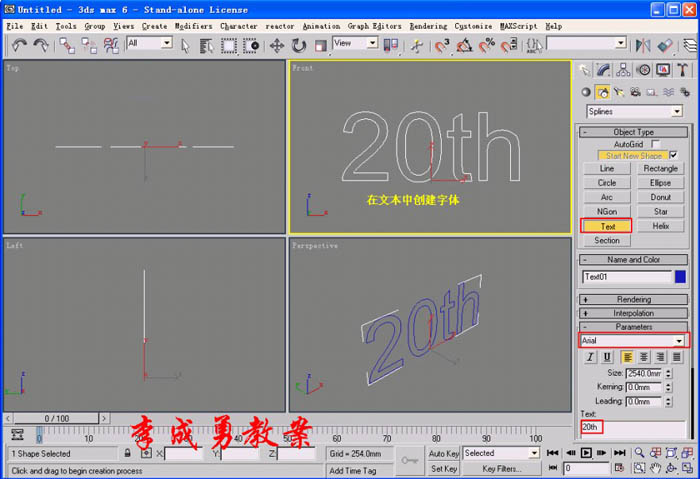Select the Bind to Space Warp tool
The image size is (700, 479).
click(x=111, y=45)
